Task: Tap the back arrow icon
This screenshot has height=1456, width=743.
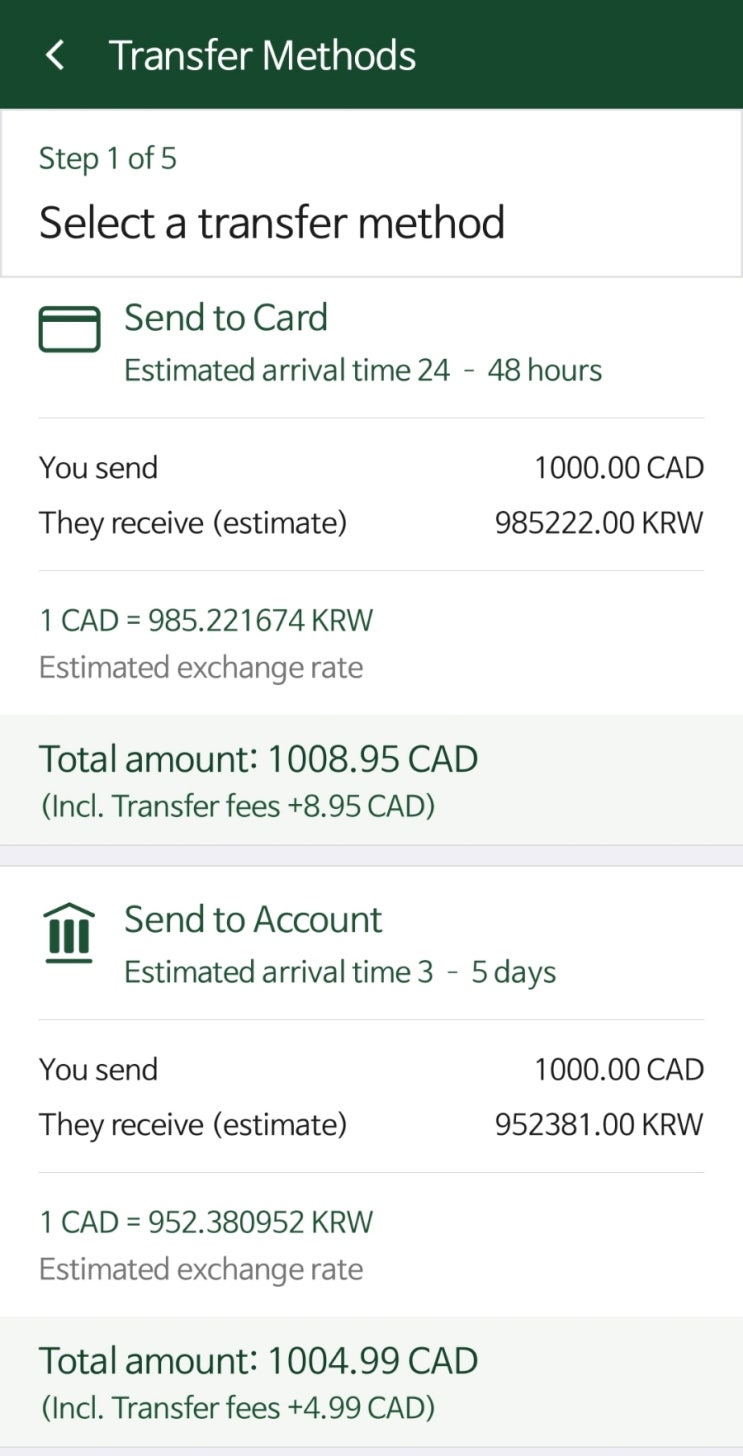Action: point(56,55)
